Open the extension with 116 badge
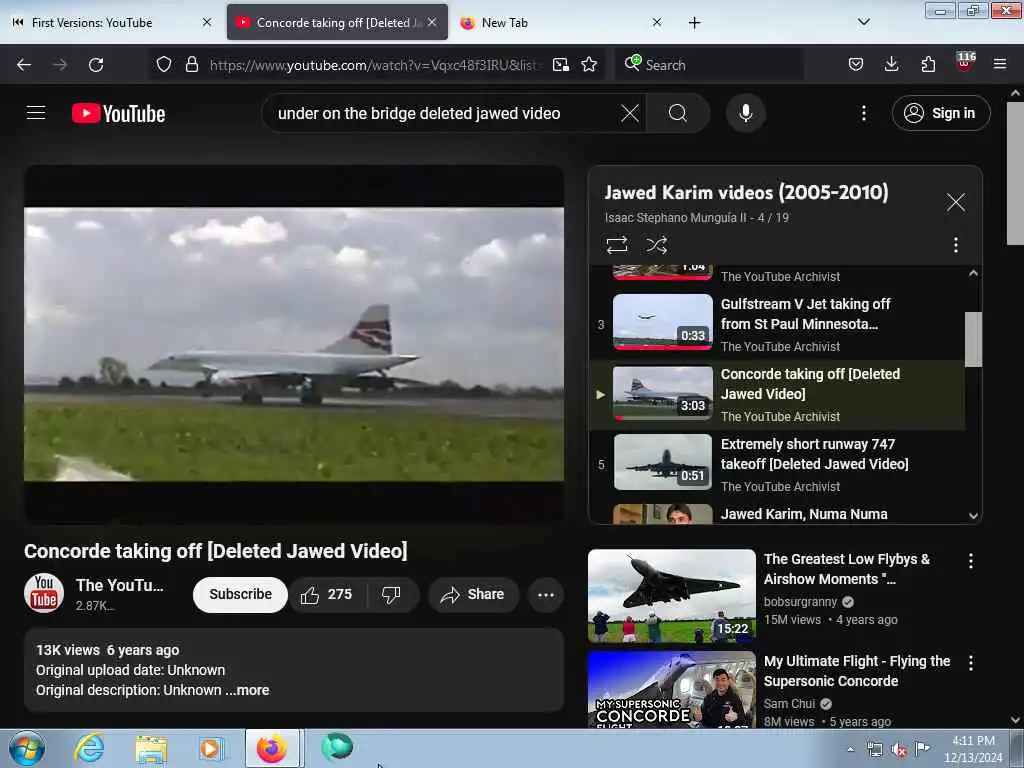 (965, 63)
